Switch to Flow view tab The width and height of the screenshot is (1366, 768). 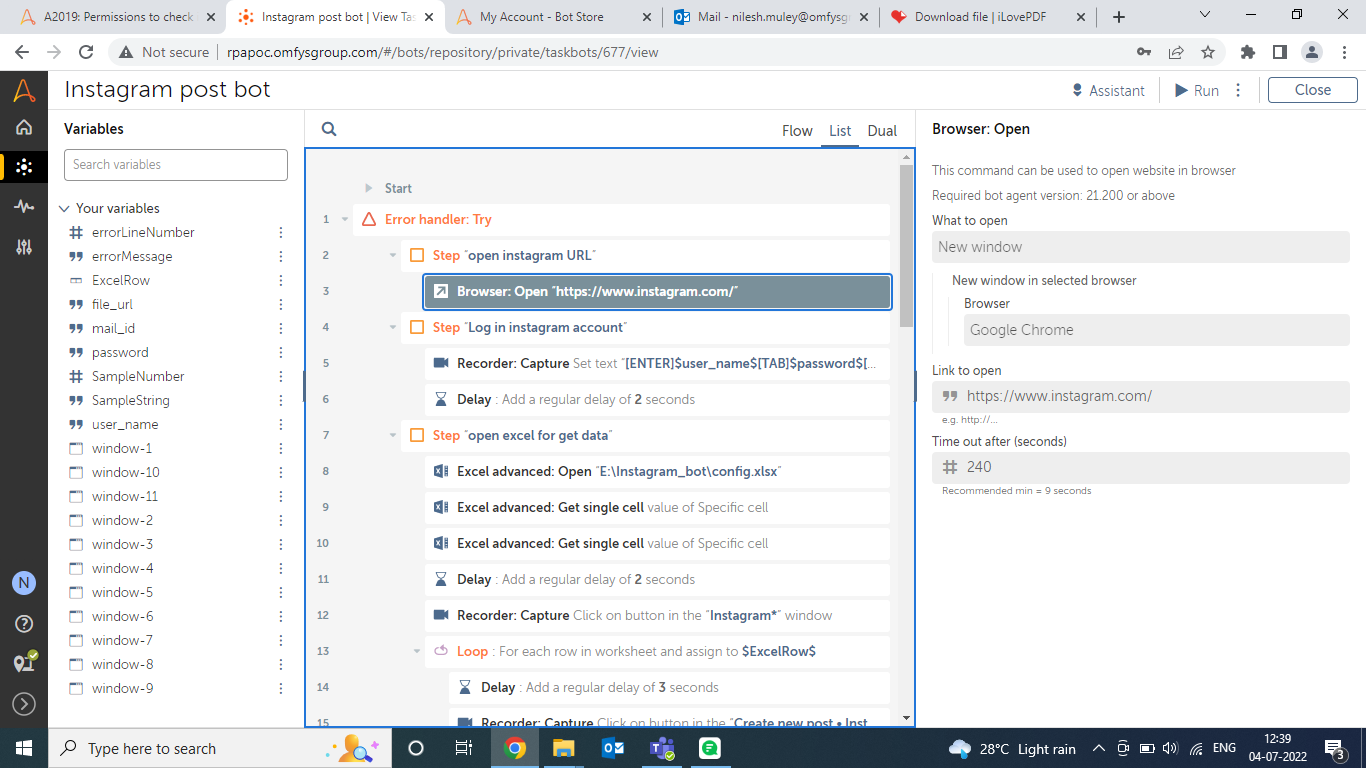pos(797,131)
